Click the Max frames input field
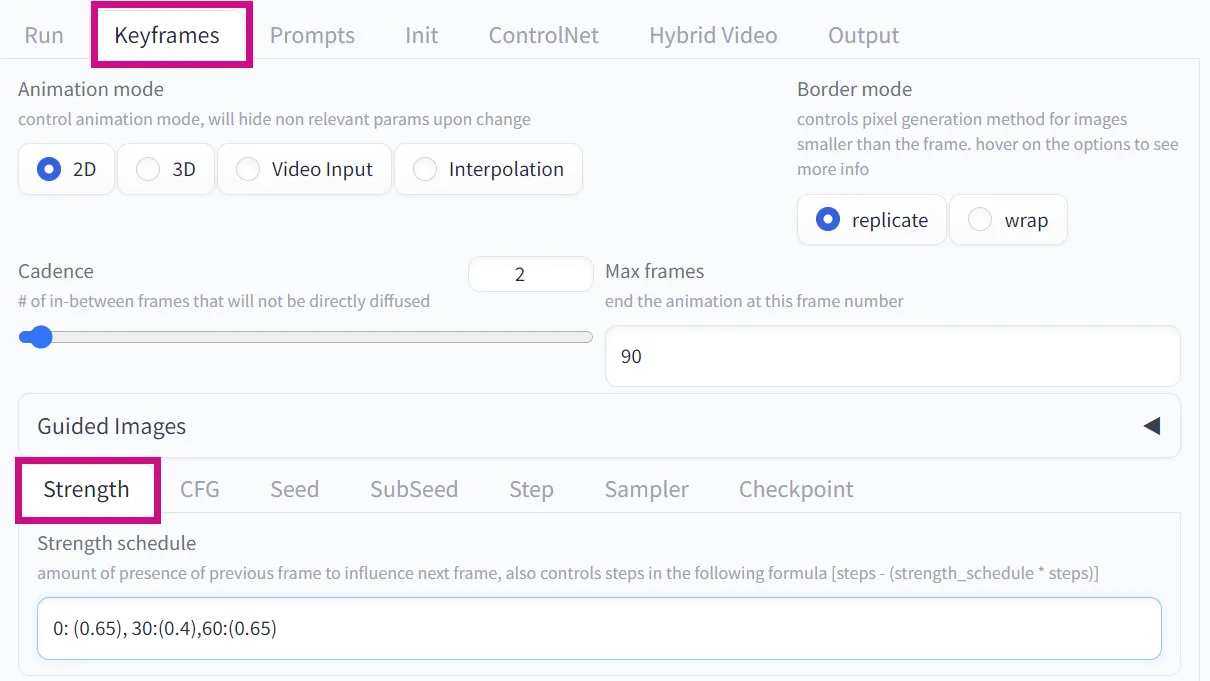The image size is (1210, 681). (892, 356)
